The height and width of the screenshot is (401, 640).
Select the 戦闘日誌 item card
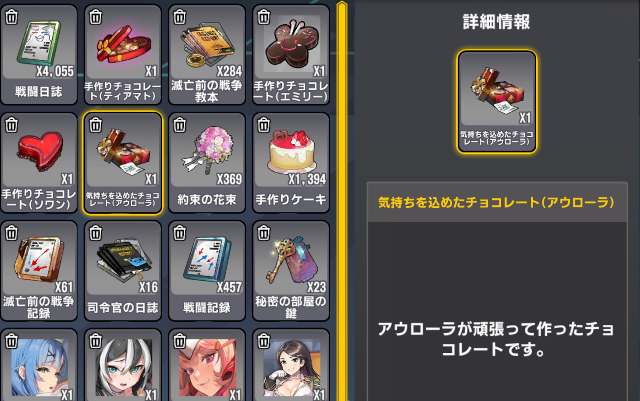(x=39, y=54)
